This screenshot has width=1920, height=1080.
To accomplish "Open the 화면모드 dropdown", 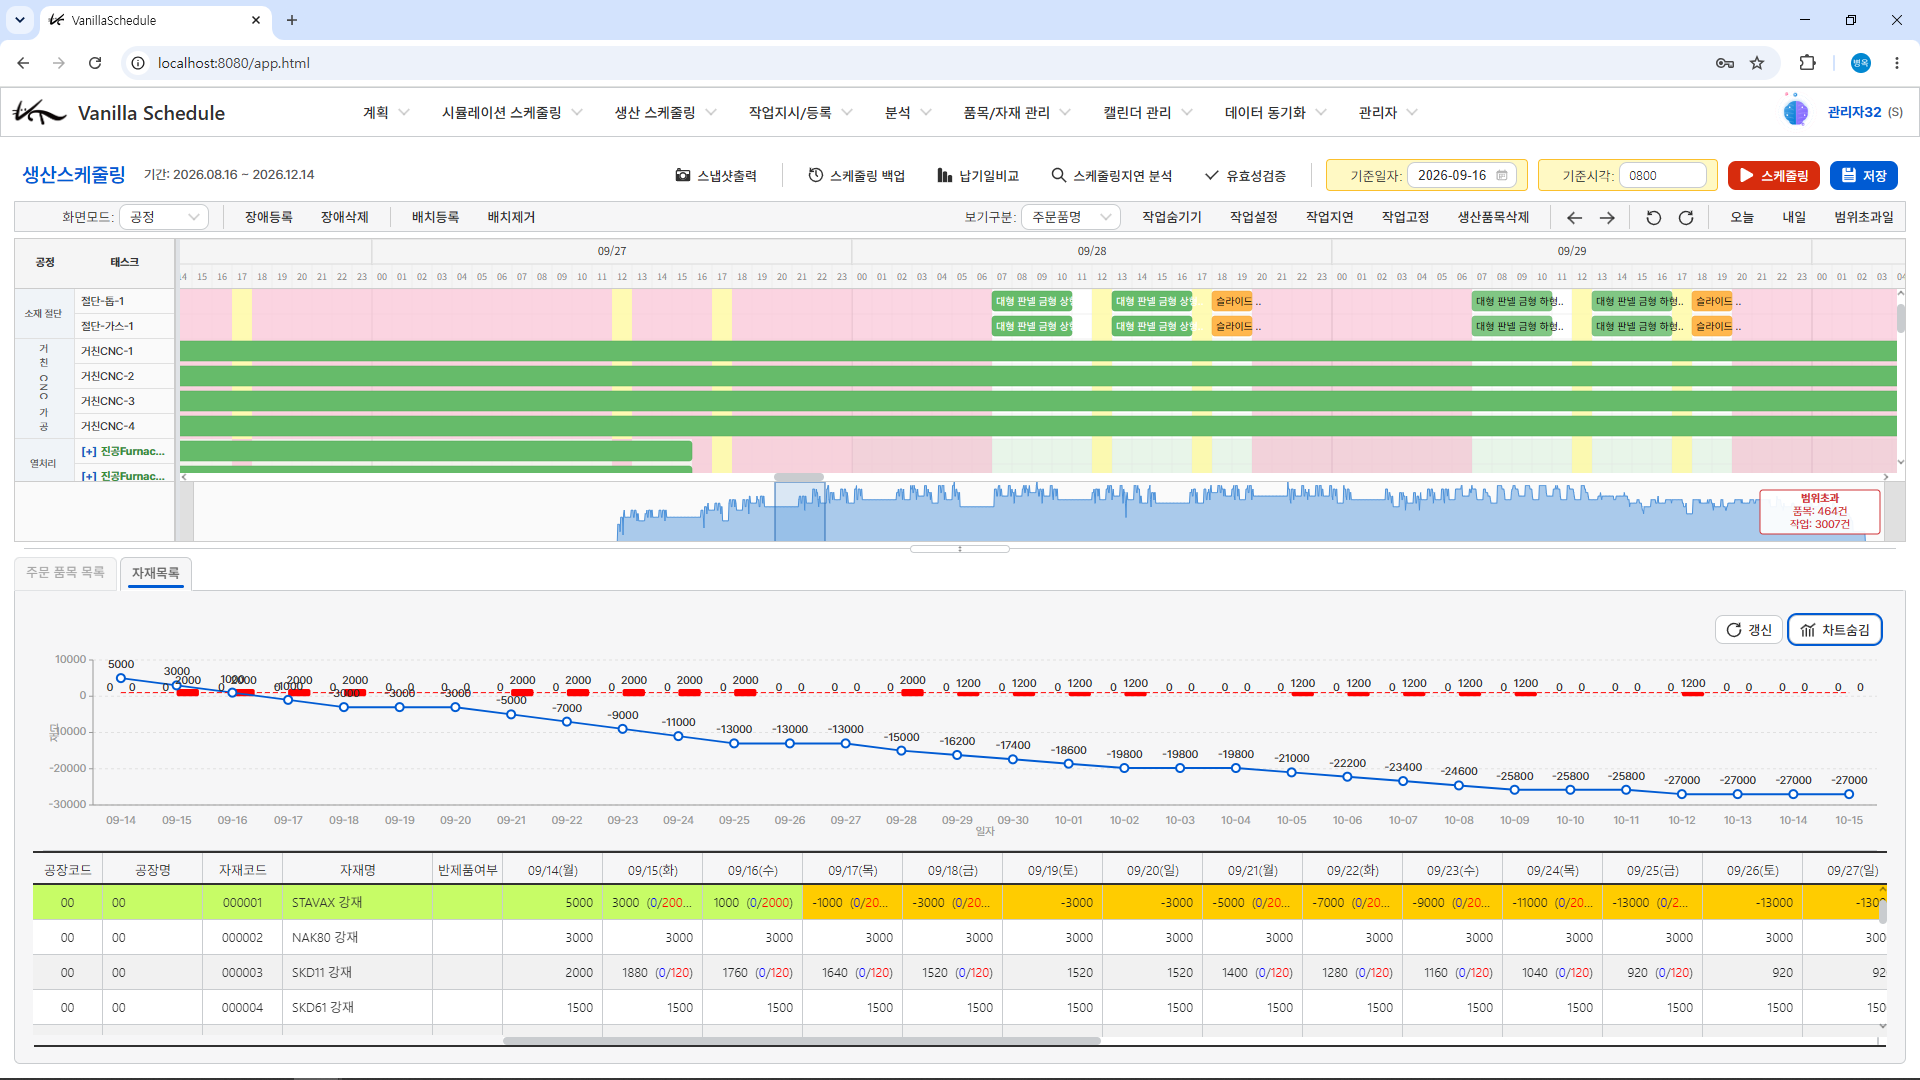I will point(163,217).
